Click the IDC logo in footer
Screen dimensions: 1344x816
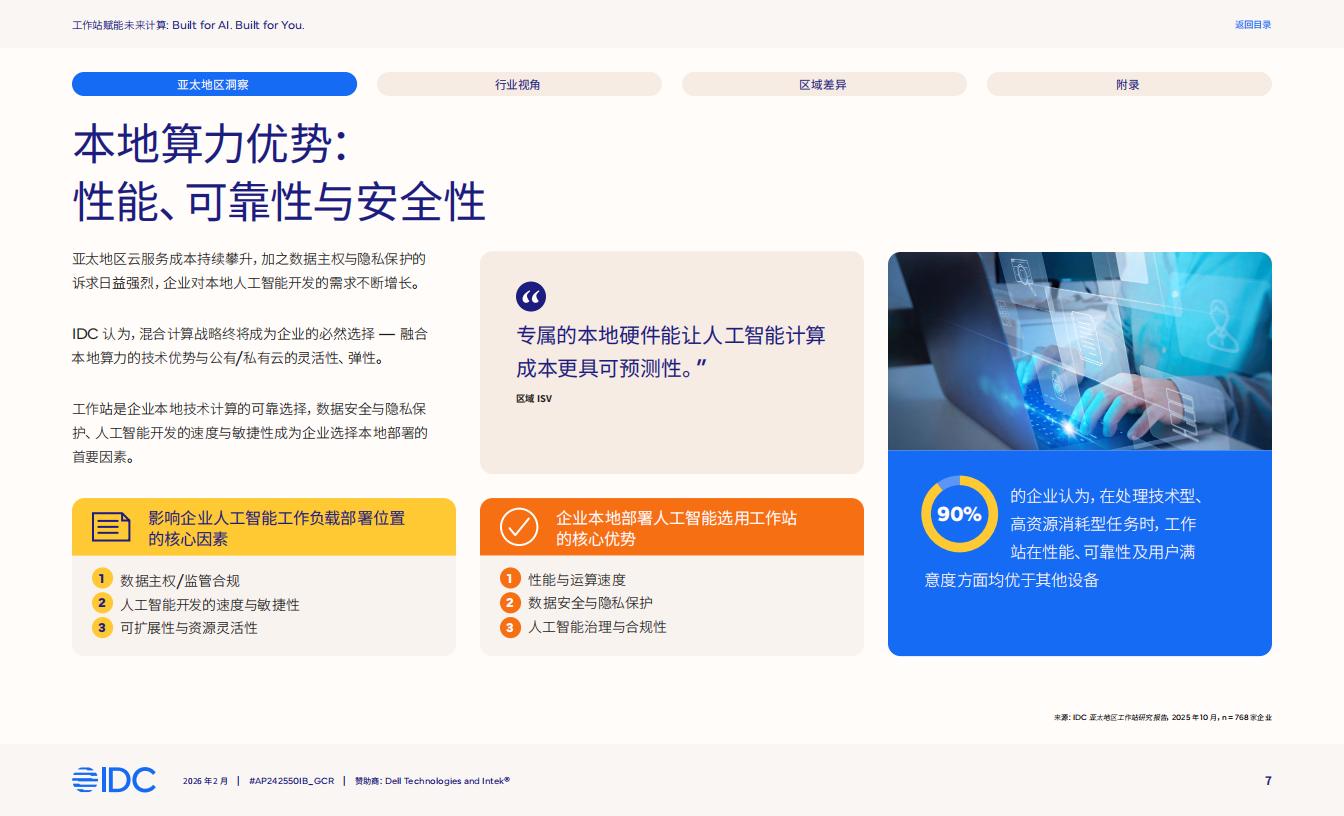pos(114,780)
